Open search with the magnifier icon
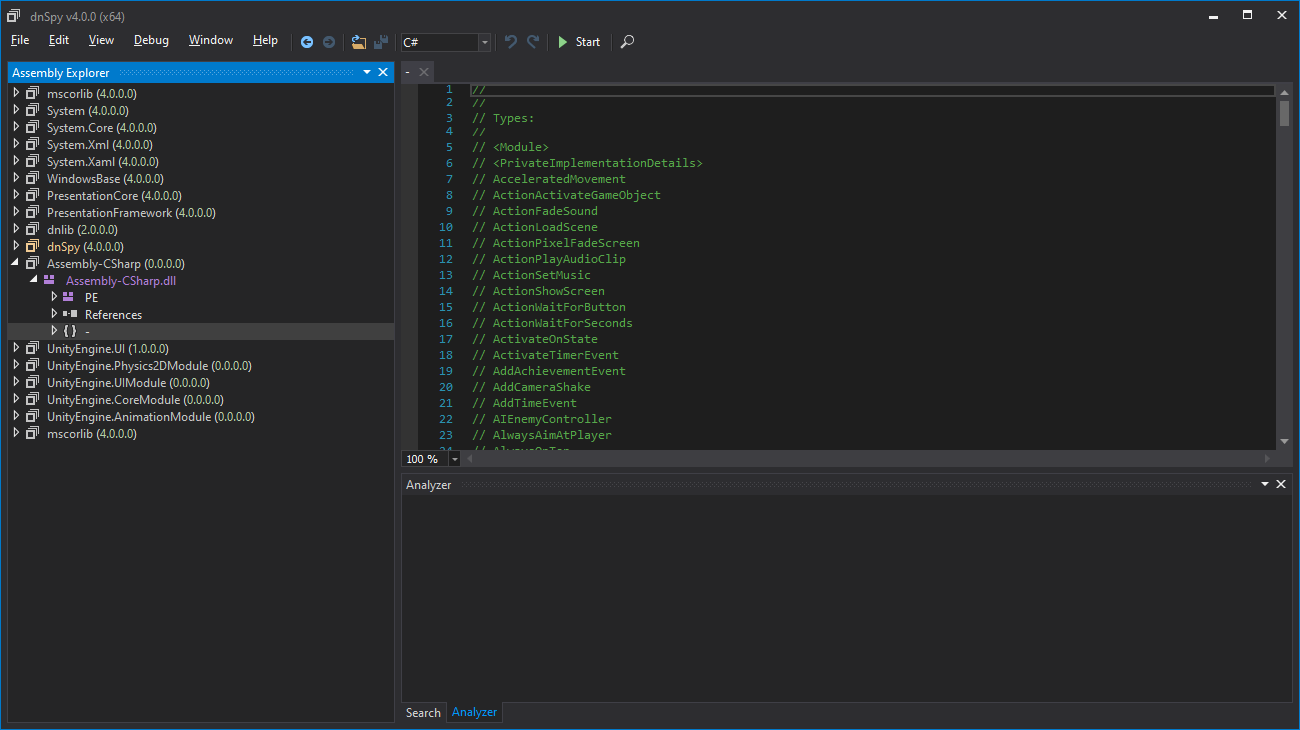1300x730 pixels. 627,42
